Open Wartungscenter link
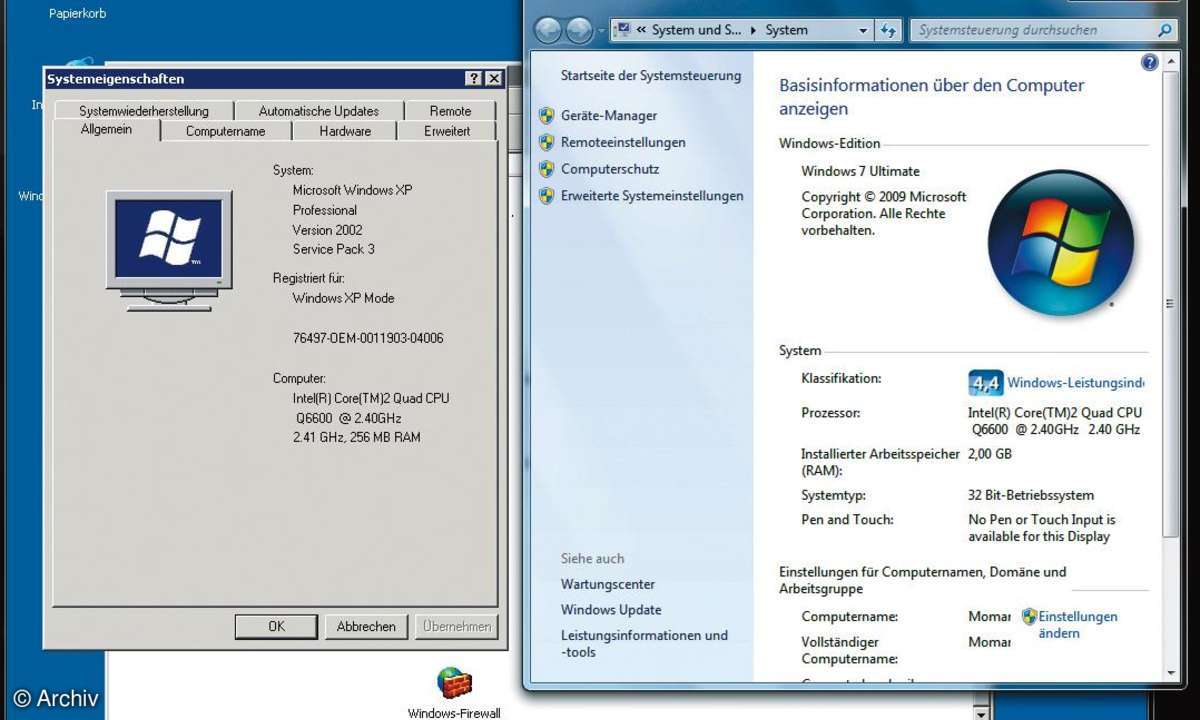This screenshot has width=1200, height=720. click(x=608, y=584)
